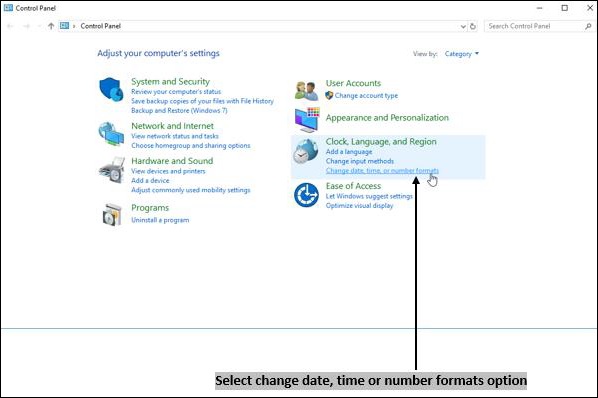Image resolution: width=598 pixels, height=398 pixels.
Task: Maximize the Control Panel window
Action: tap(564, 8)
